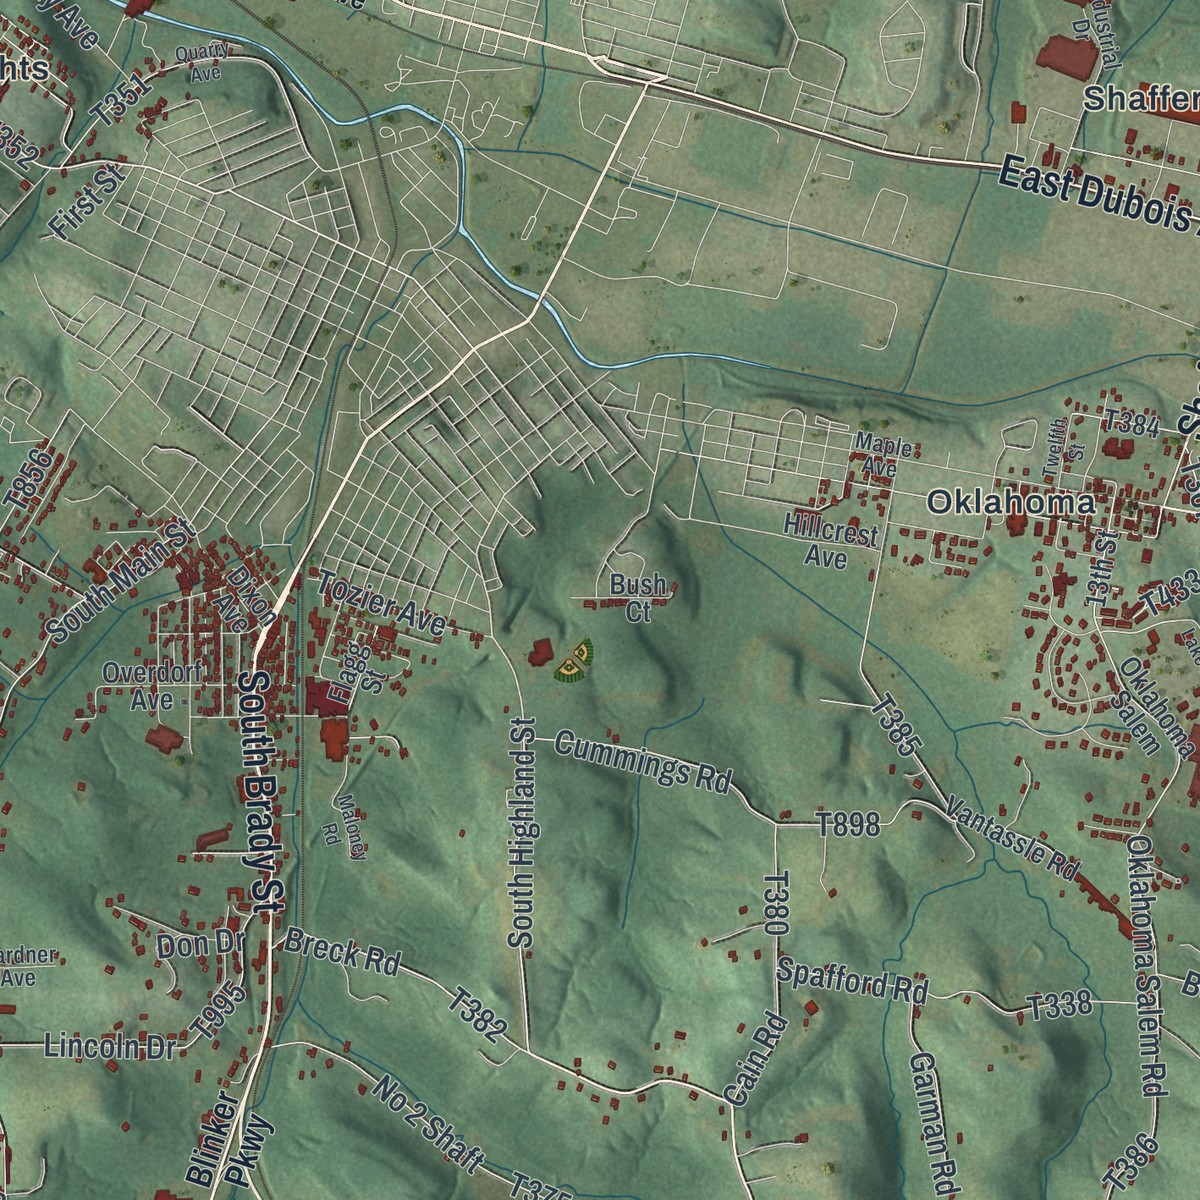This screenshot has width=1200, height=1200.
Task: Click the Twelfth St label
Action: coord(1065,449)
